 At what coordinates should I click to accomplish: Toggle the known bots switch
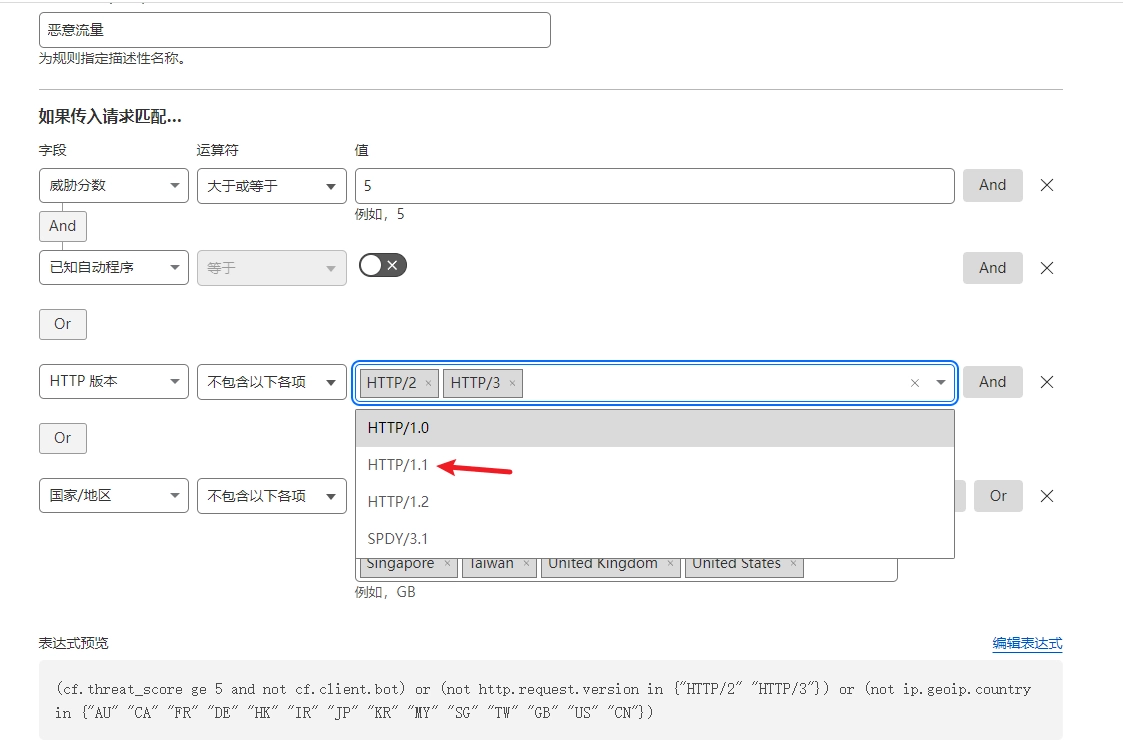coord(383,265)
